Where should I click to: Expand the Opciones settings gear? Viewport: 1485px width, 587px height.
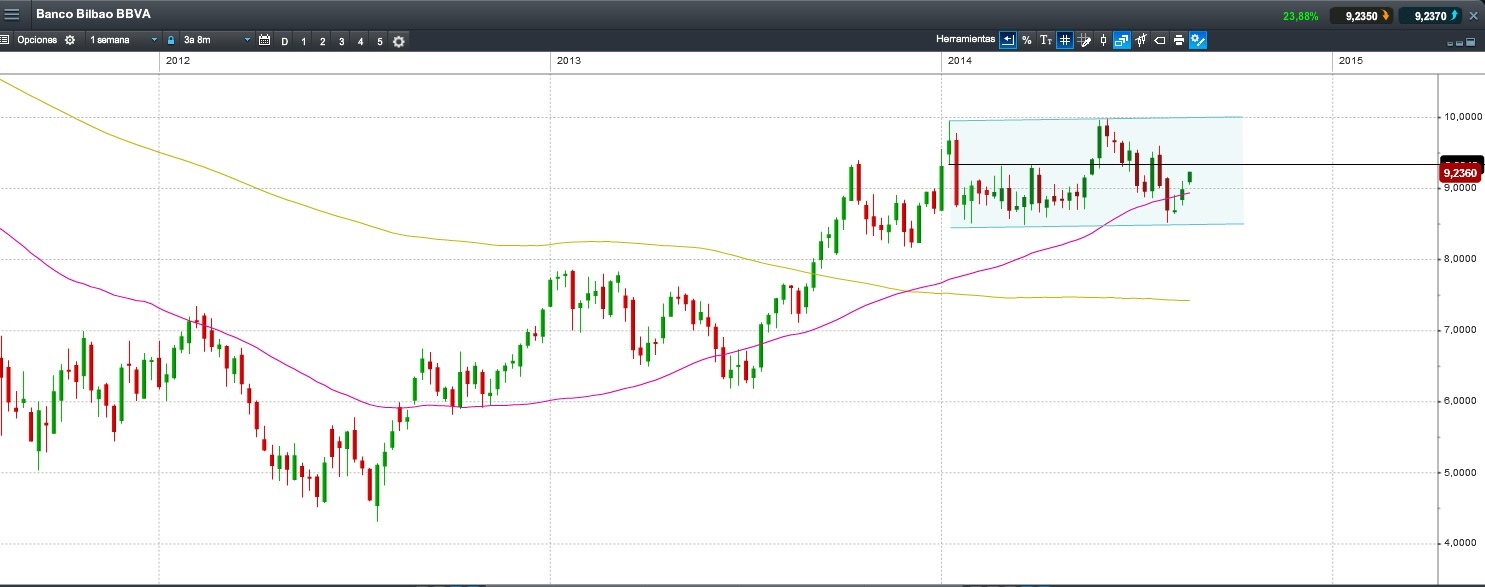pos(70,41)
